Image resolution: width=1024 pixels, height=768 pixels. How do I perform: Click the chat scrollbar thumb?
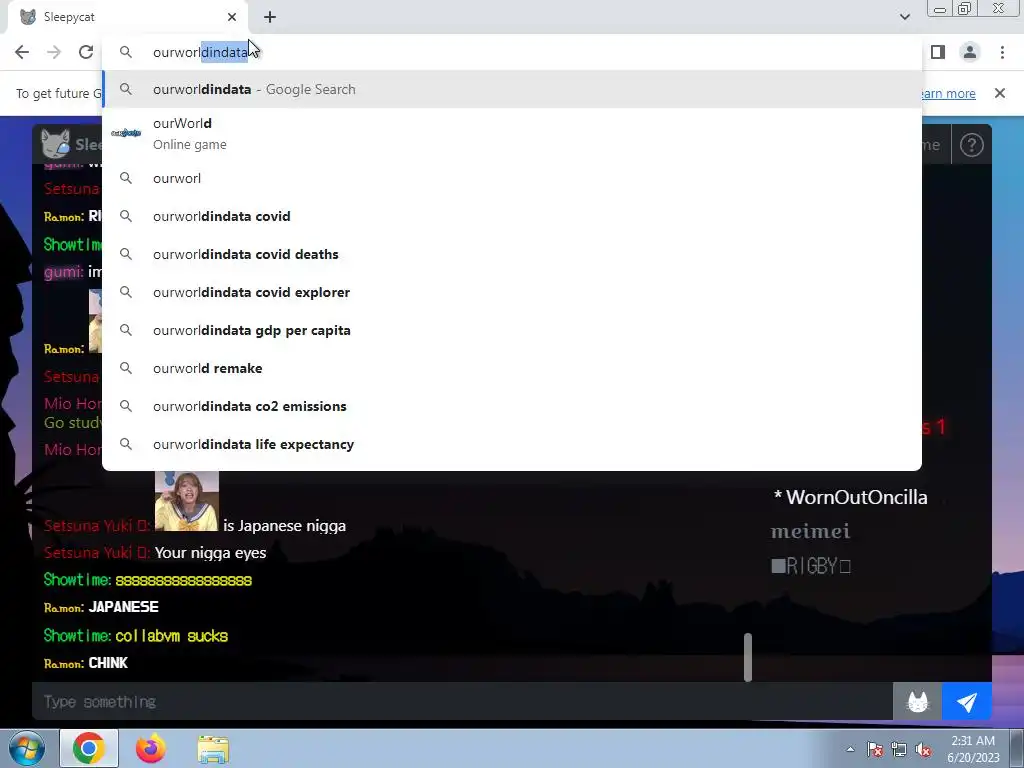coord(748,657)
